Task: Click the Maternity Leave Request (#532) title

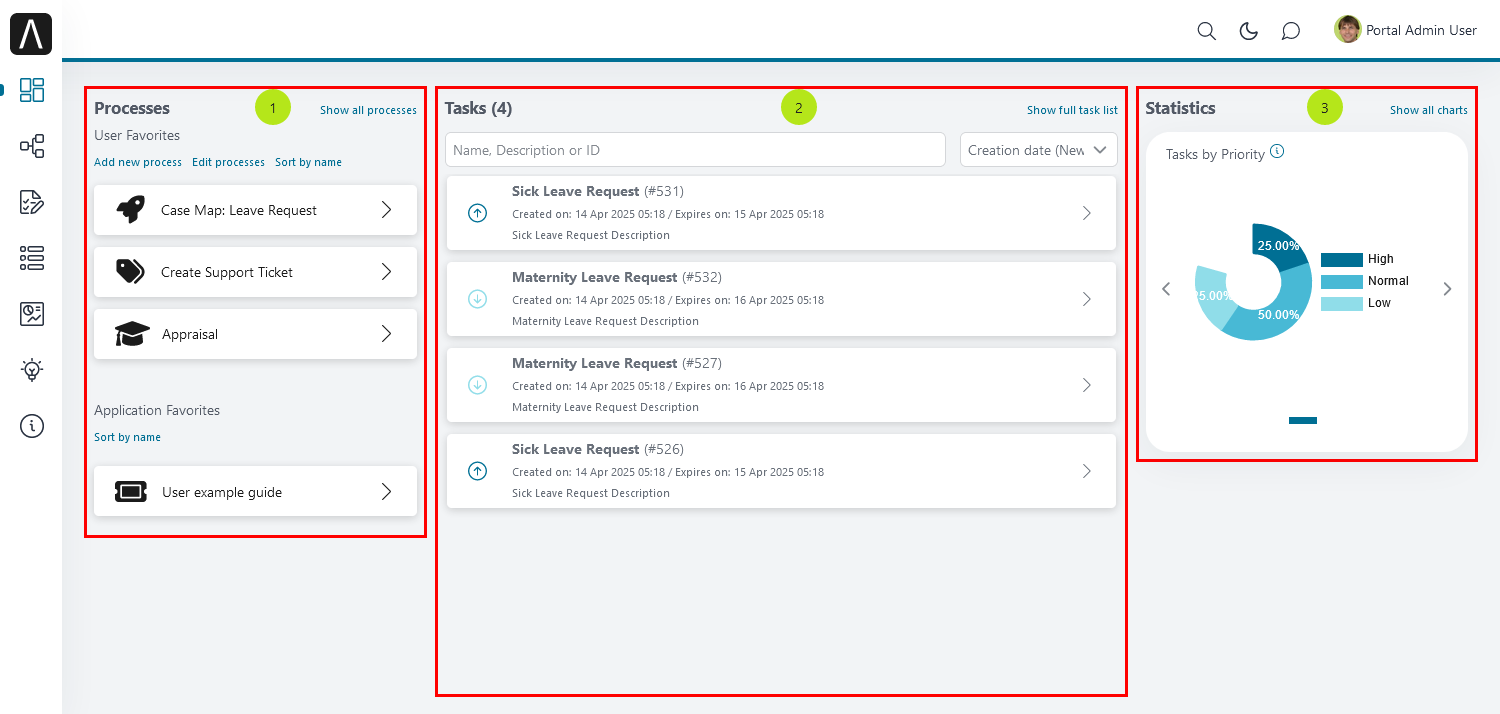Action: pyautogui.click(x=617, y=277)
